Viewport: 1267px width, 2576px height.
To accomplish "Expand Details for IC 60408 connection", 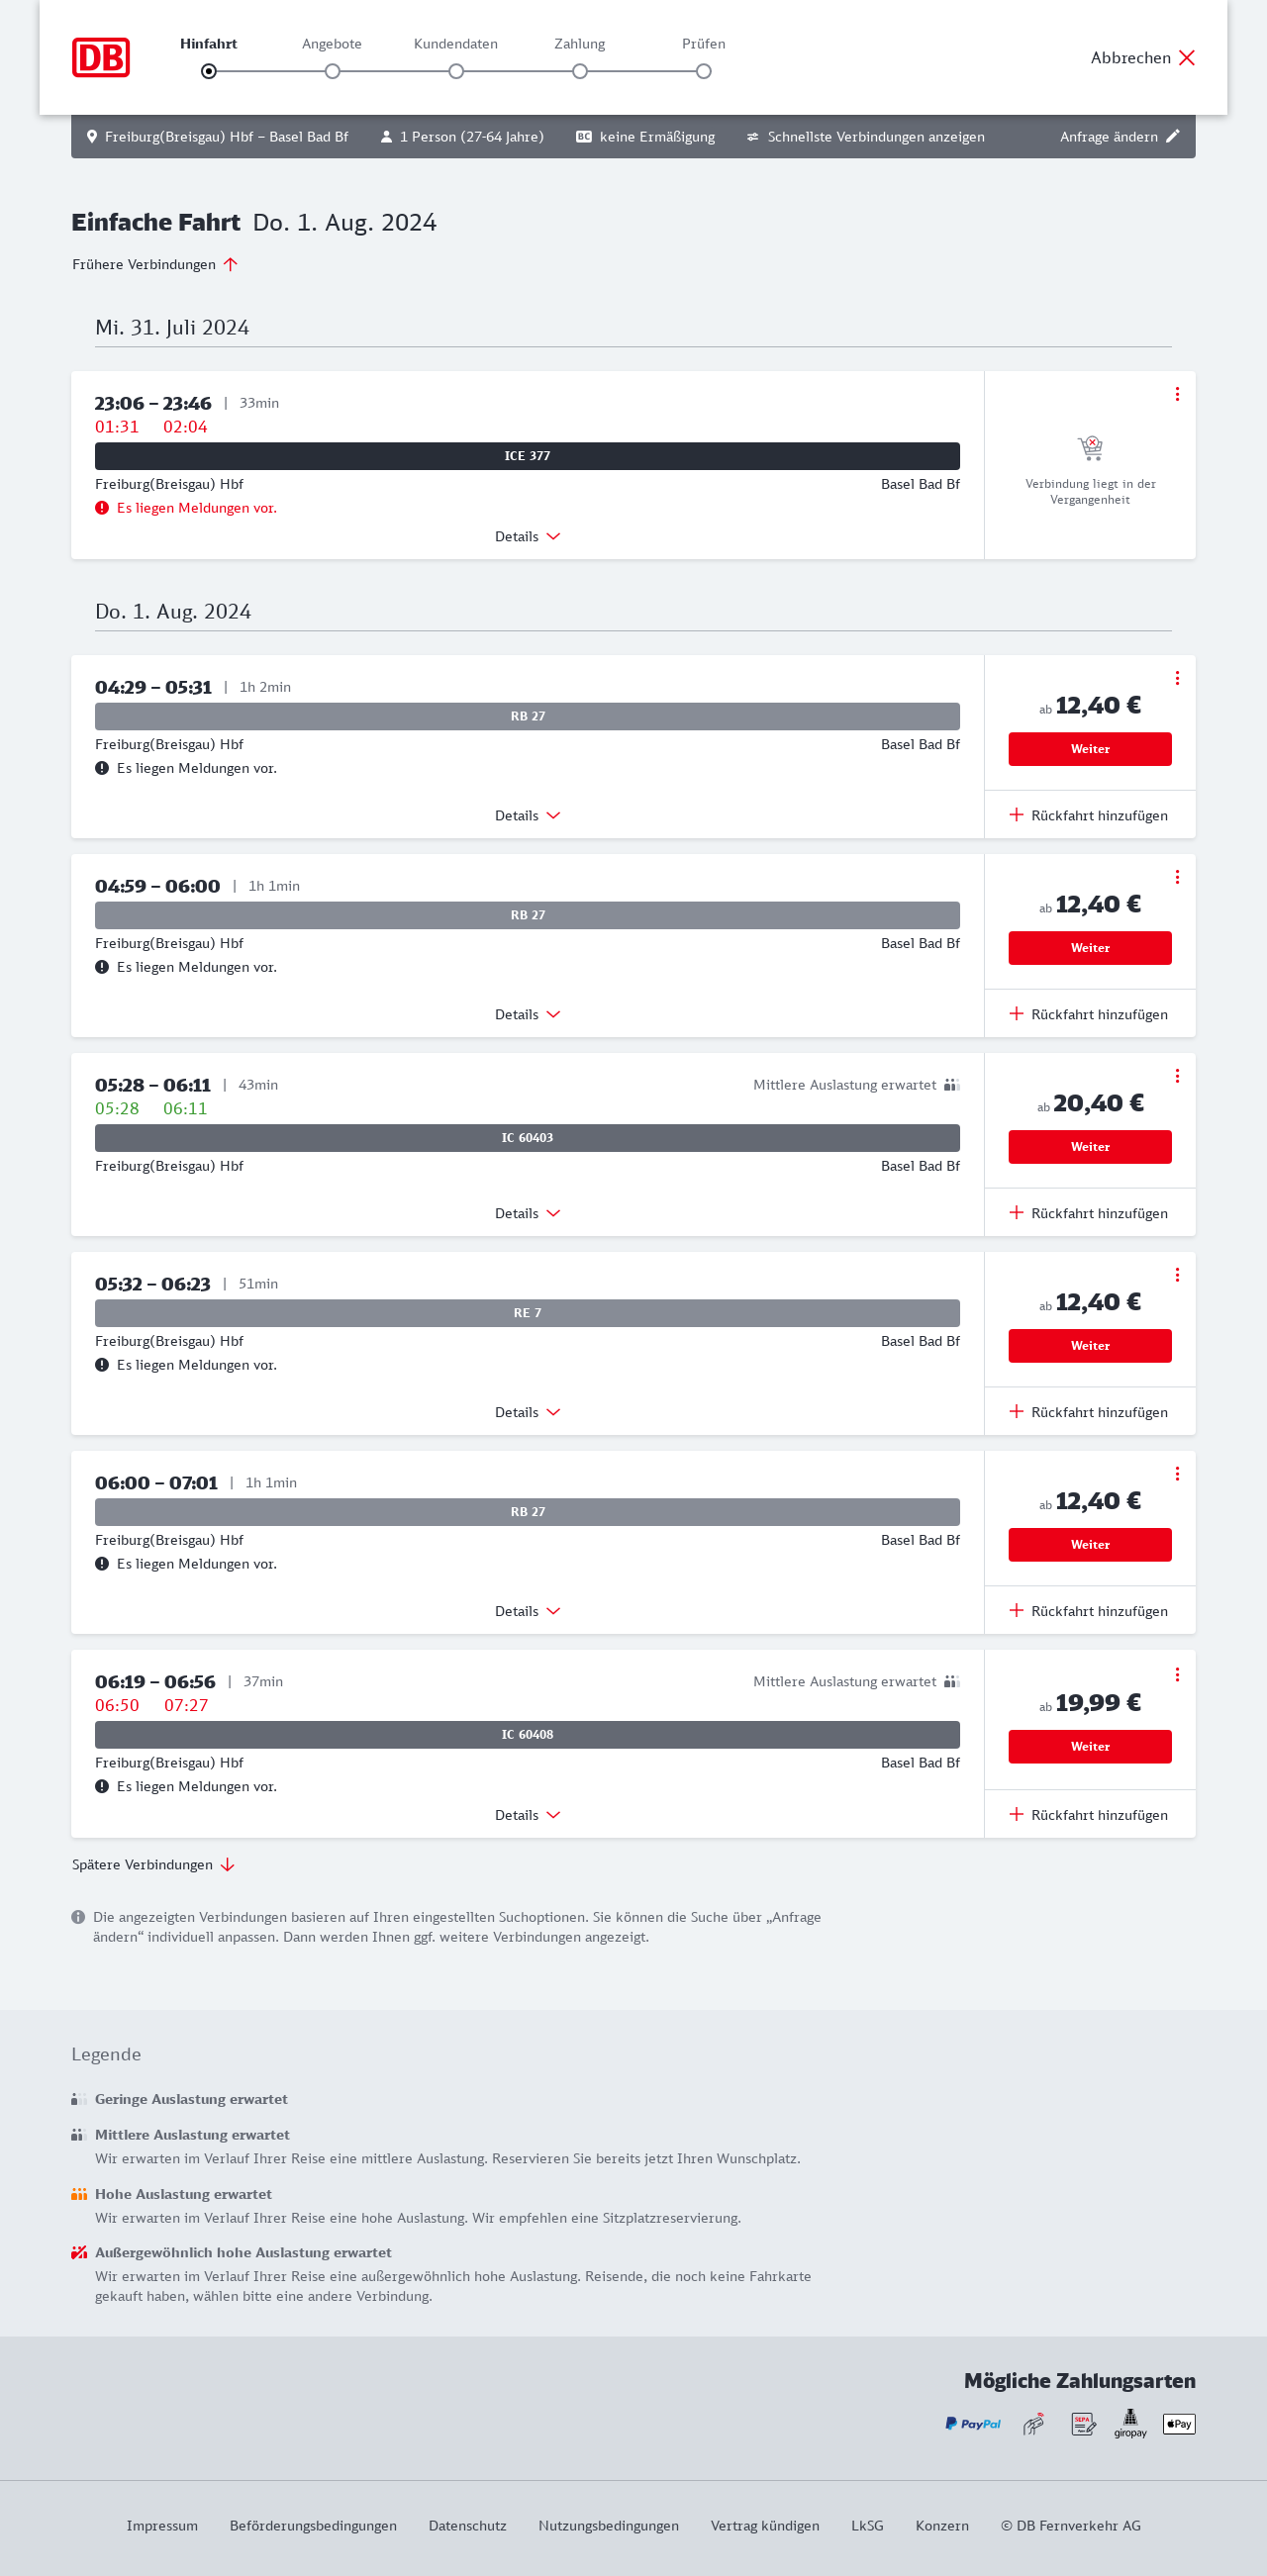I will 527,1815.
